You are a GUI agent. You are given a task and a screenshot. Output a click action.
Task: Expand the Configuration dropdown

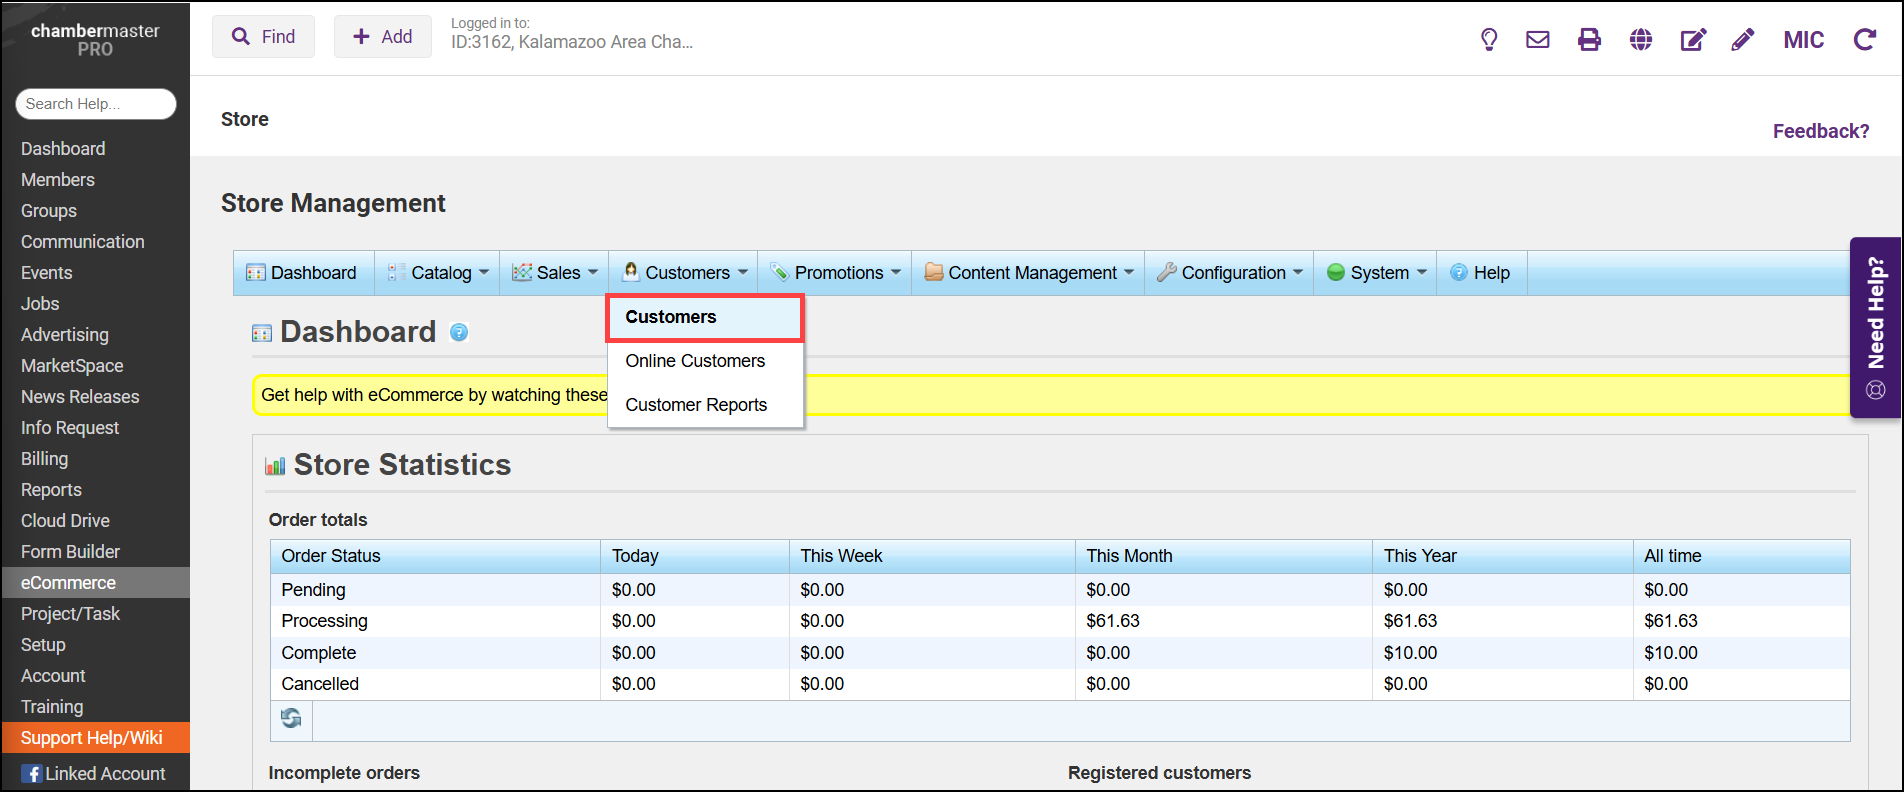point(1231,273)
